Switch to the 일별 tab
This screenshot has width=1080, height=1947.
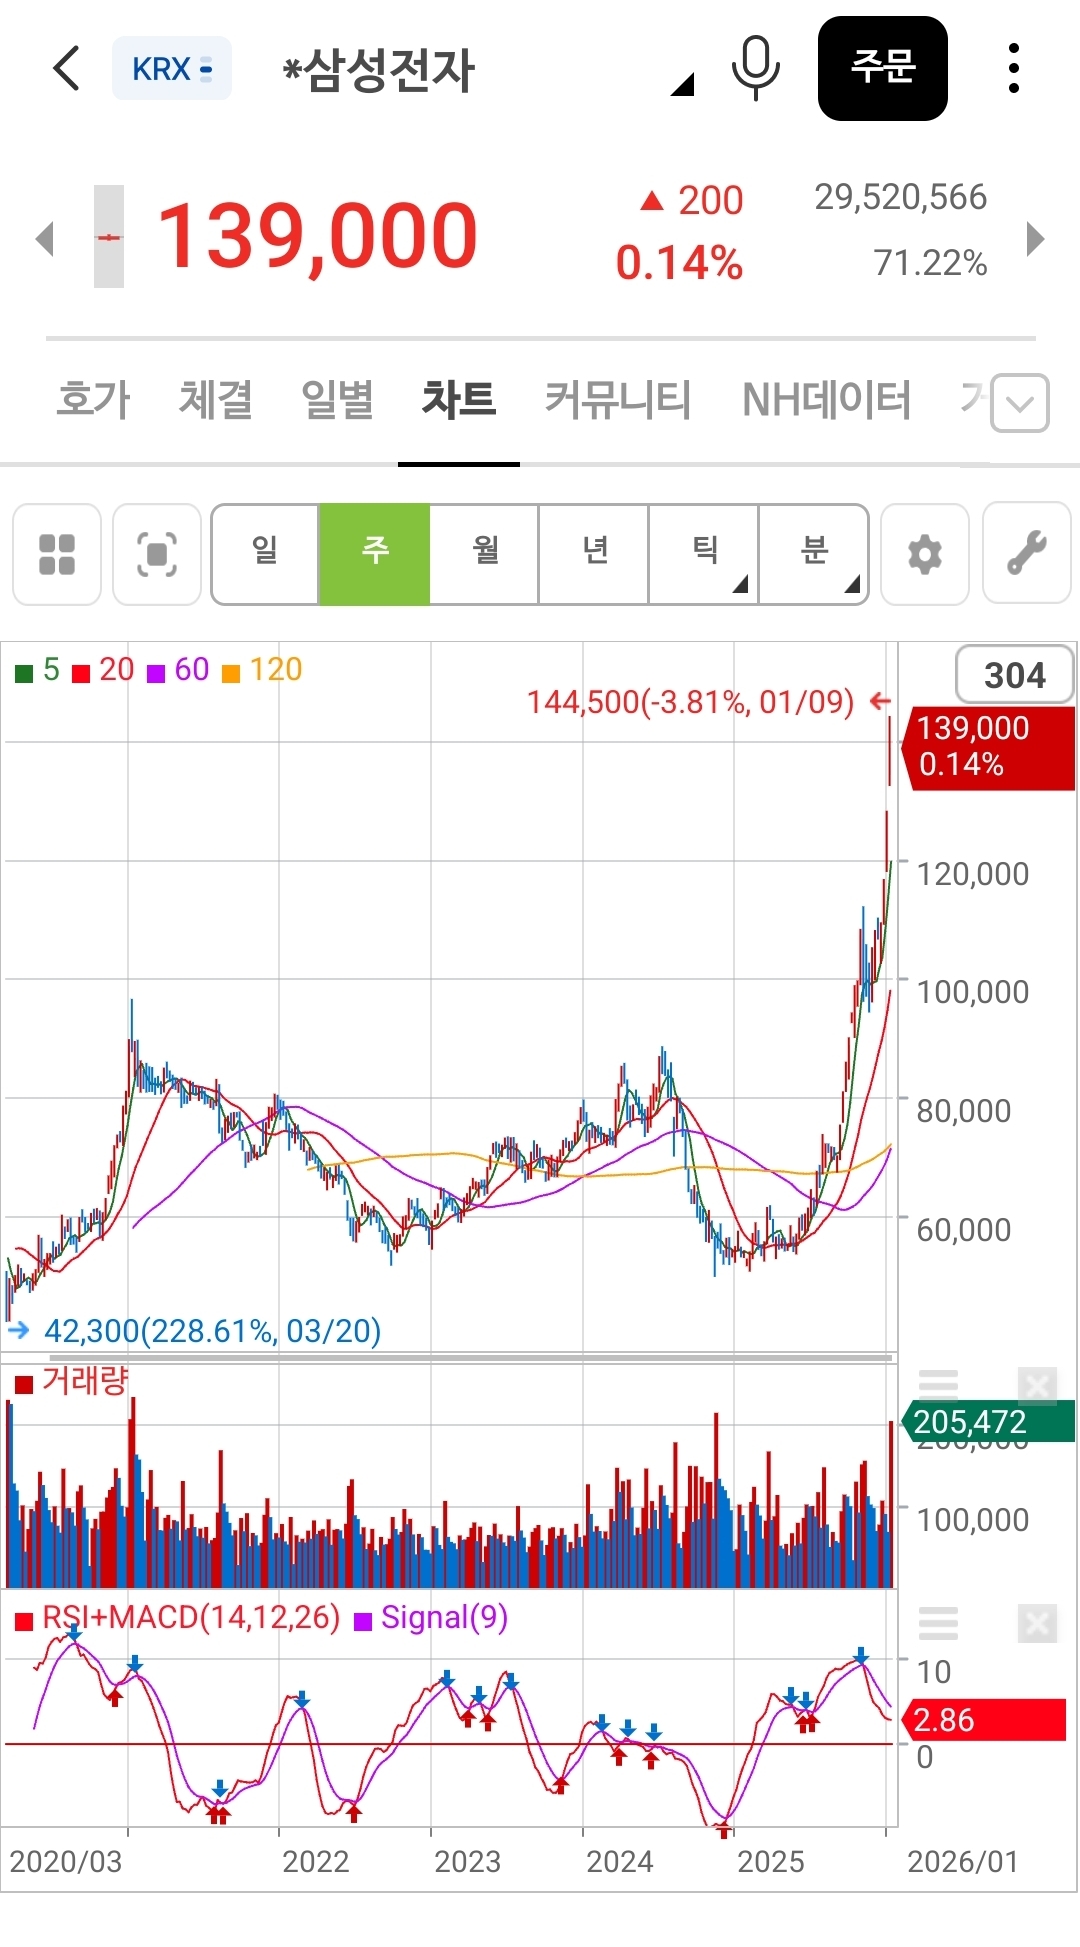337,399
